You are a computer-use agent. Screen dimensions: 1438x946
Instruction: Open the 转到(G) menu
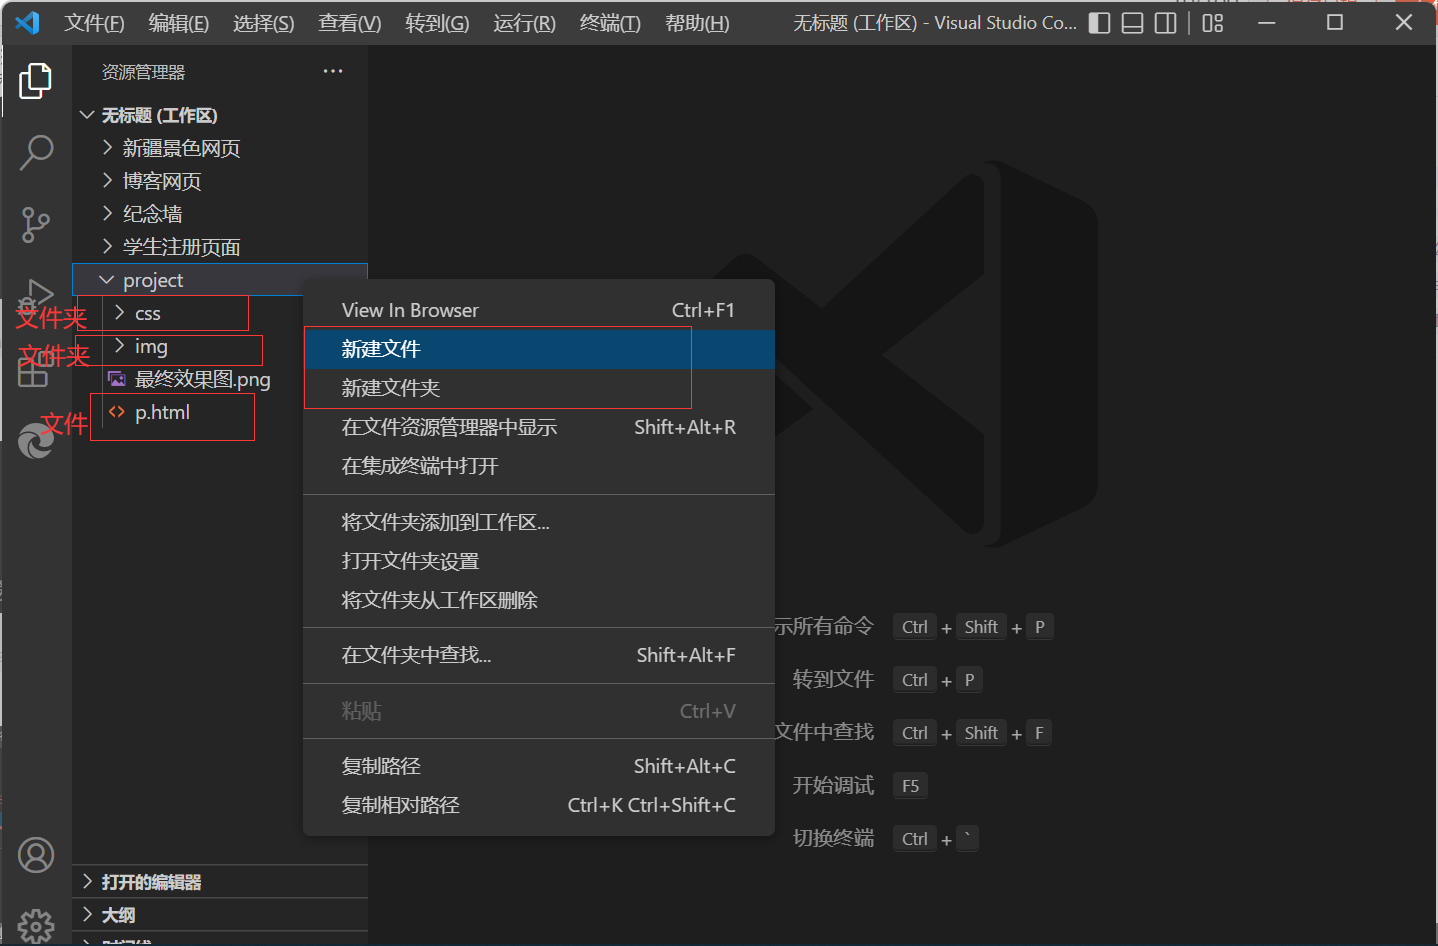(437, 23)
